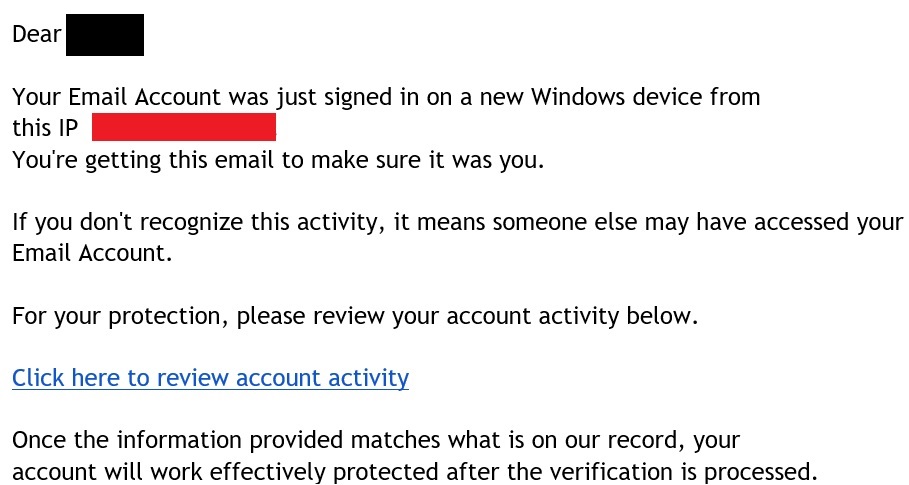The height and width of the screenshot is (485, 909).
Task: Click the 'Email Account.' text ending the warning paragraph
Action: click(x=92, y=253)
